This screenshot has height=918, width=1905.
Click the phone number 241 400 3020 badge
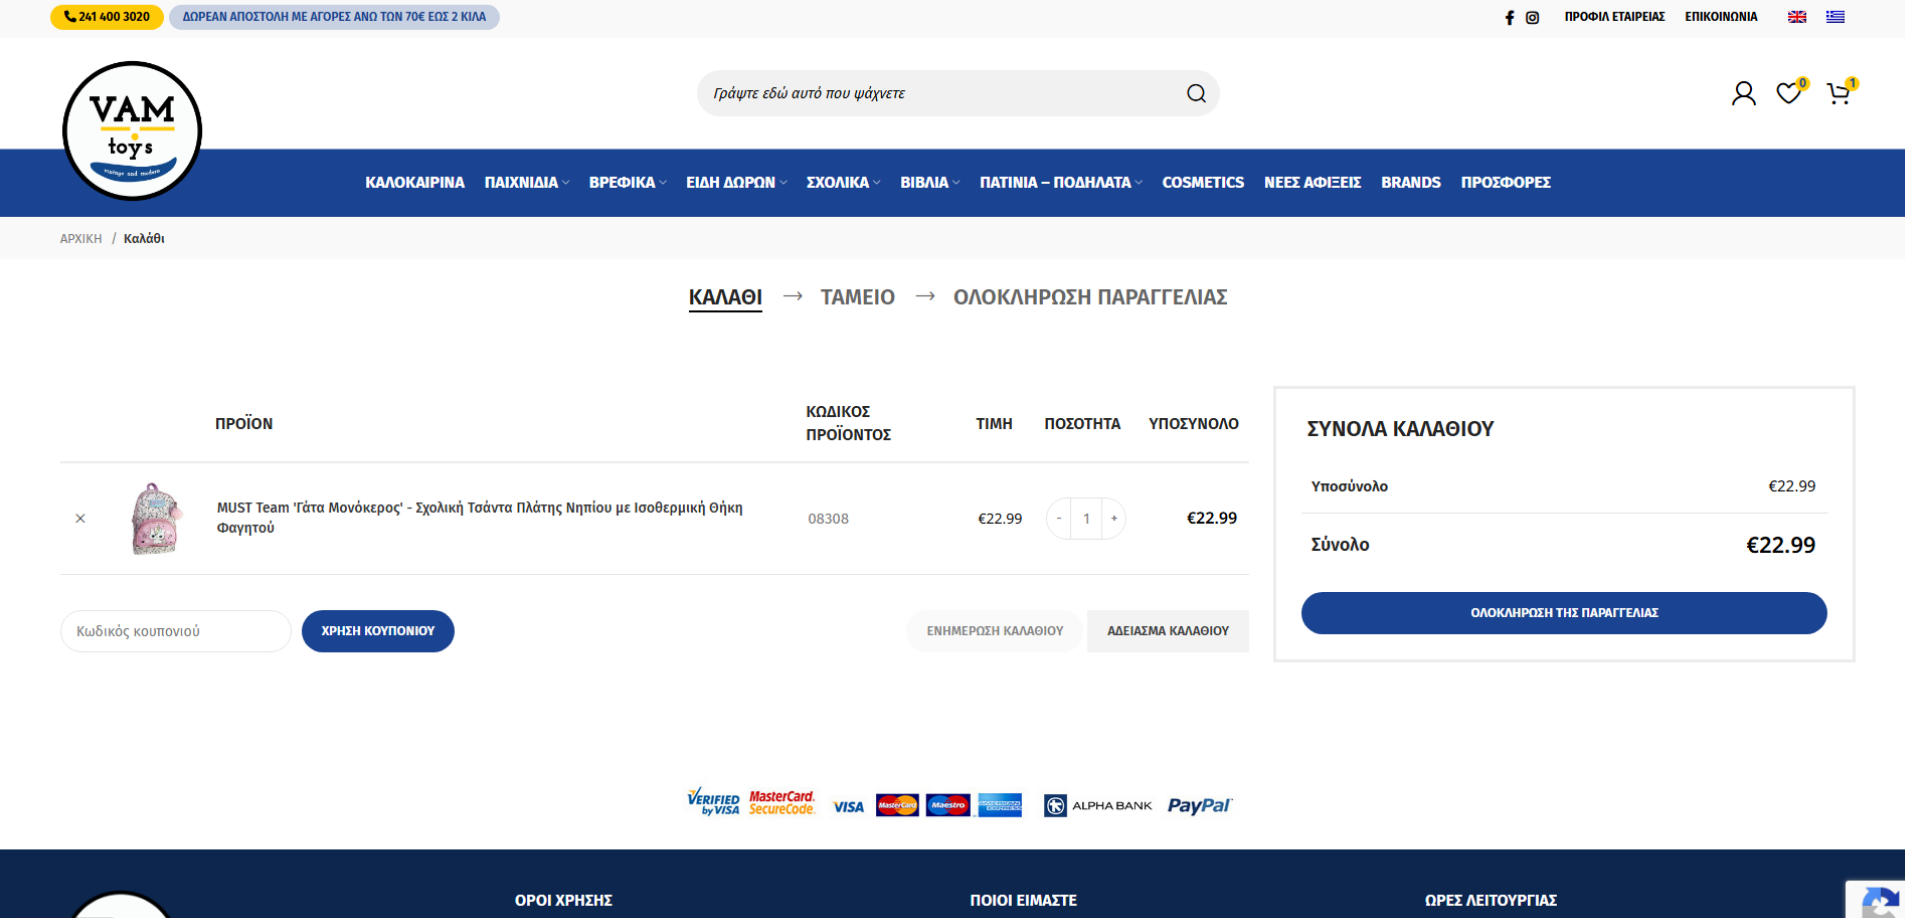click(x=107, y=17)
